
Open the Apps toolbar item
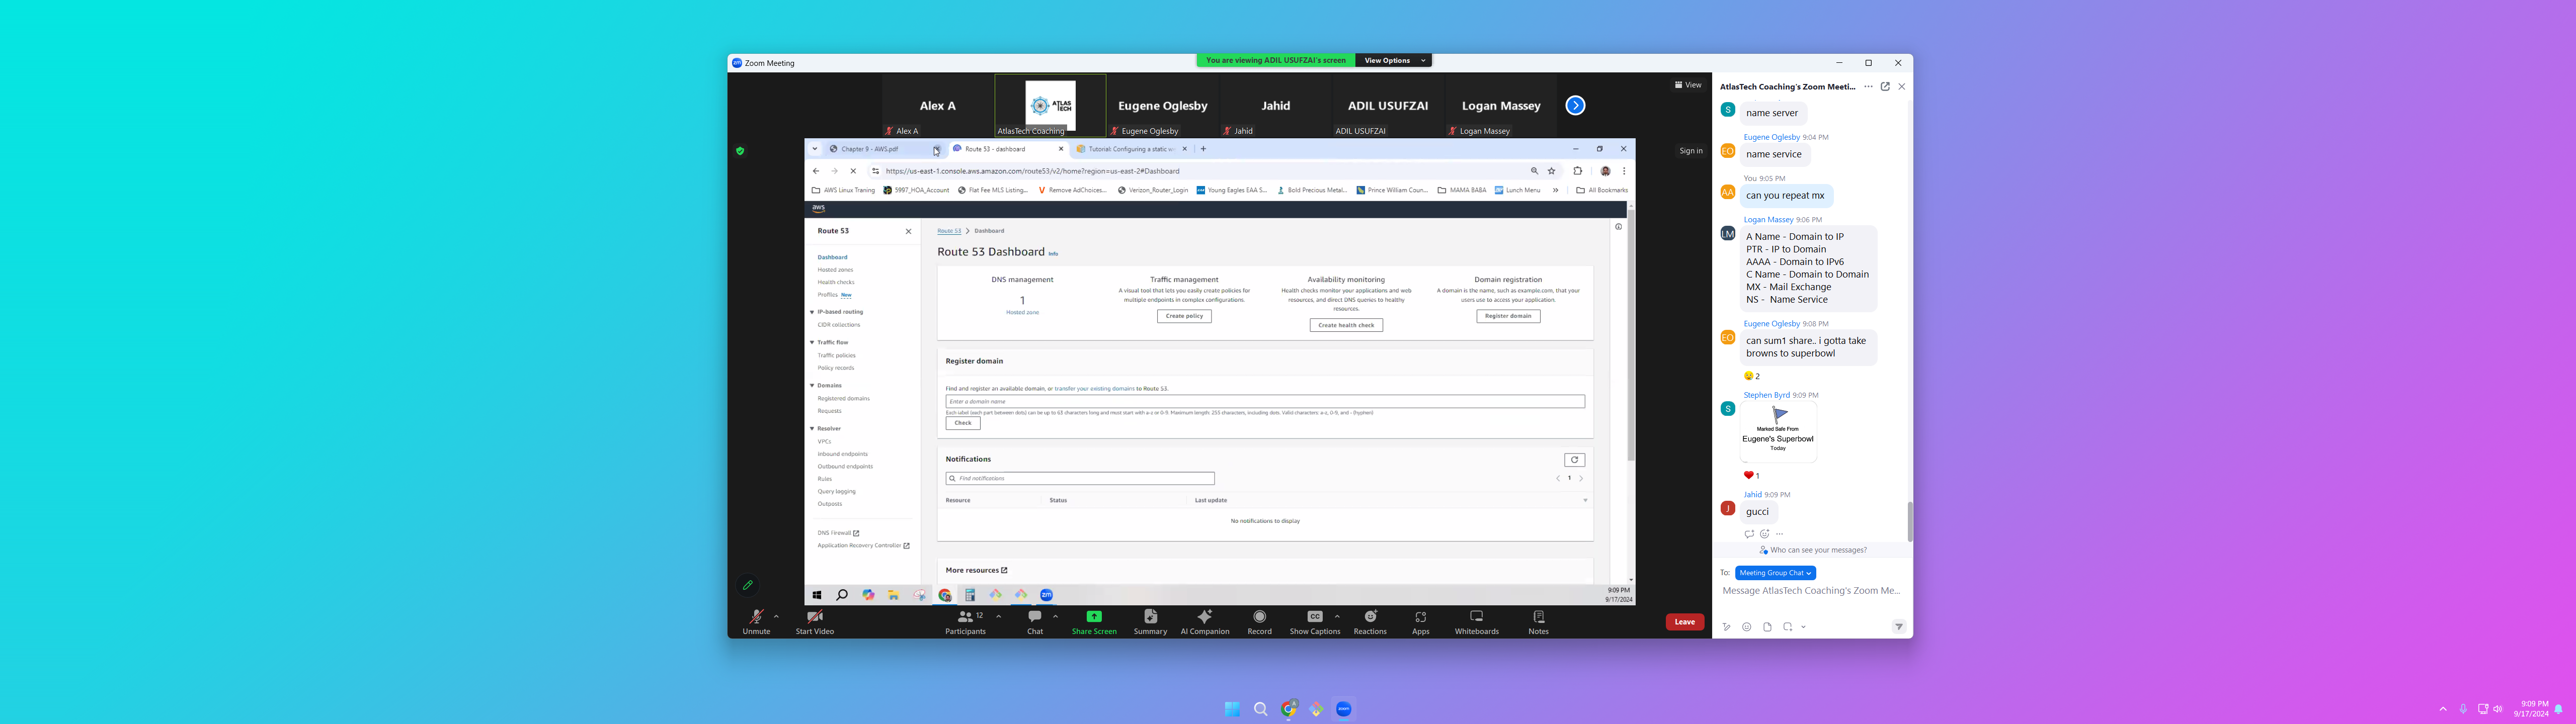coord(1420,617)
